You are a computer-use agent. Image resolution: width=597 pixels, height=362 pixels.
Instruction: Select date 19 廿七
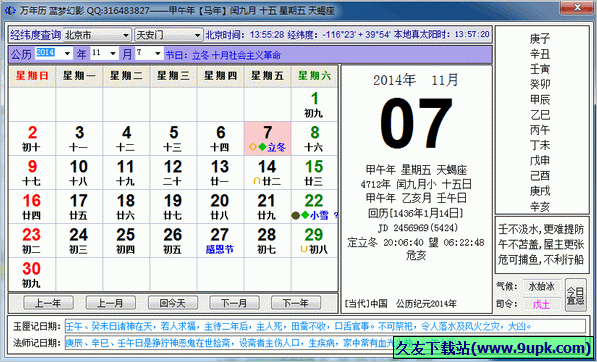click(173, 207)
